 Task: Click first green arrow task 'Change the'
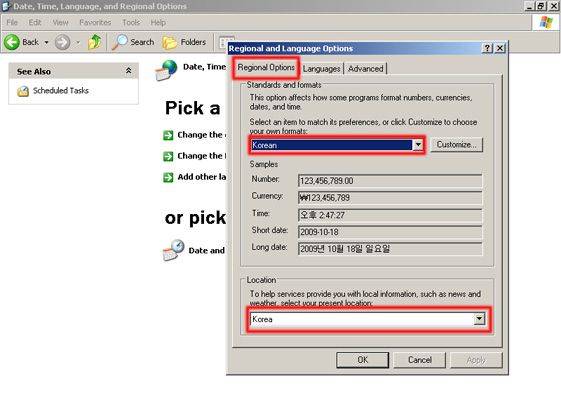click(x=168, y=135)
